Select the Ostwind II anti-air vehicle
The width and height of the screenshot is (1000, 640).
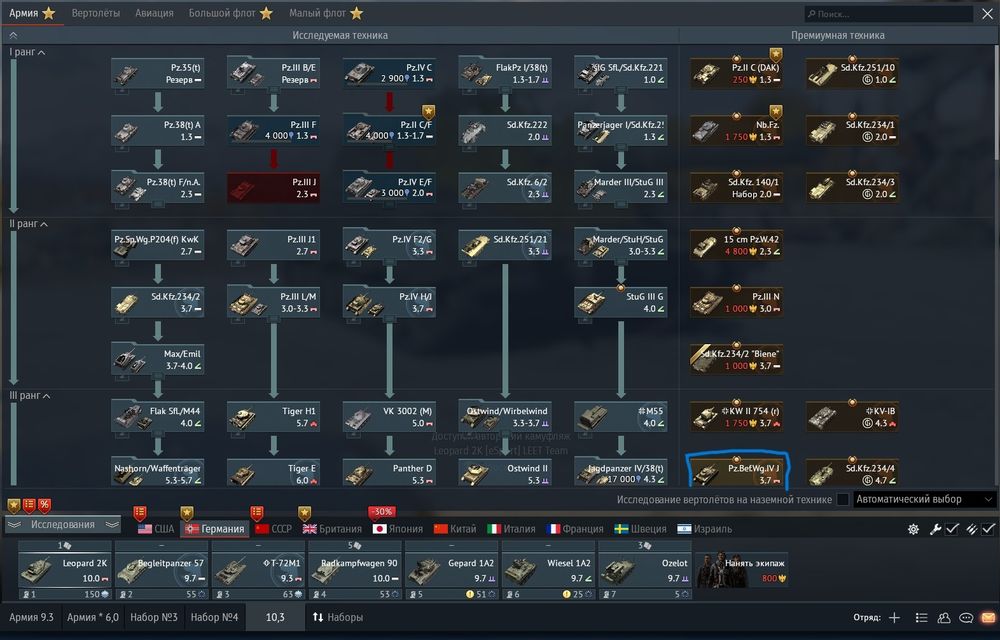[x=505, y=474]
